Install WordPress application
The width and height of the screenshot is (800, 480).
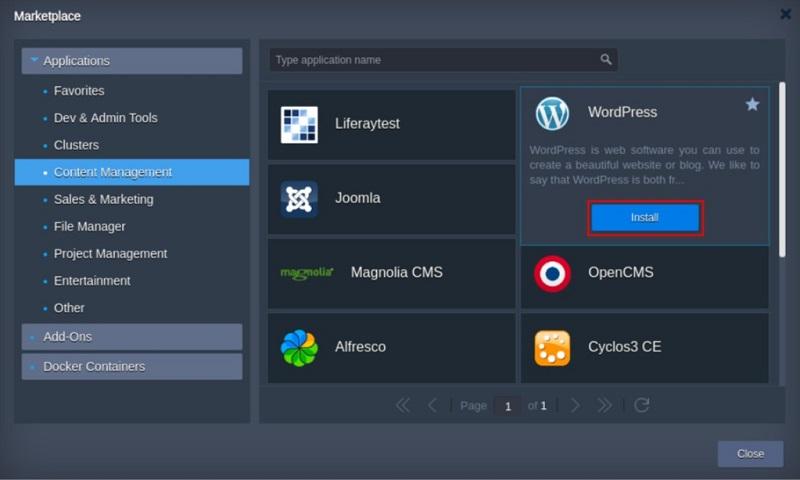[x=645, y=218]
